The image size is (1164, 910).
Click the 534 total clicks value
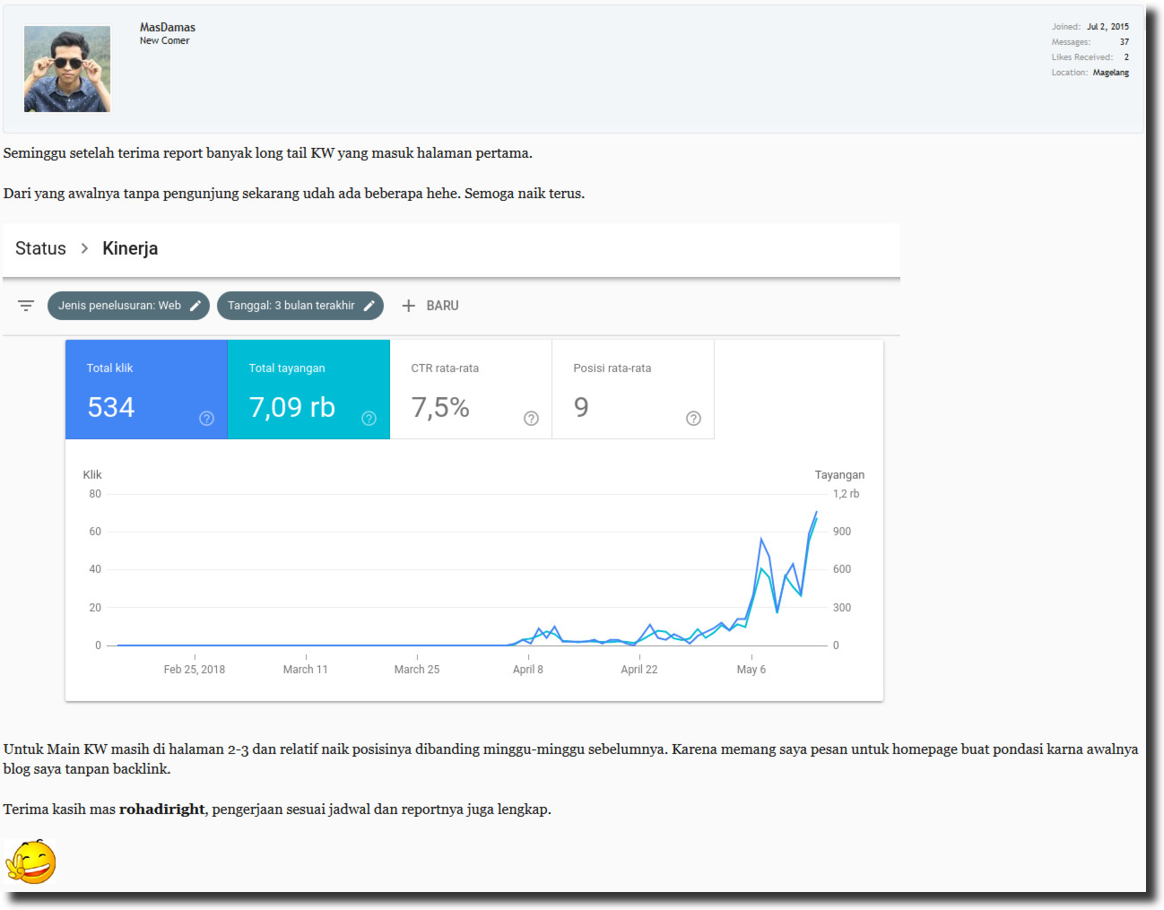click(111, 407)
